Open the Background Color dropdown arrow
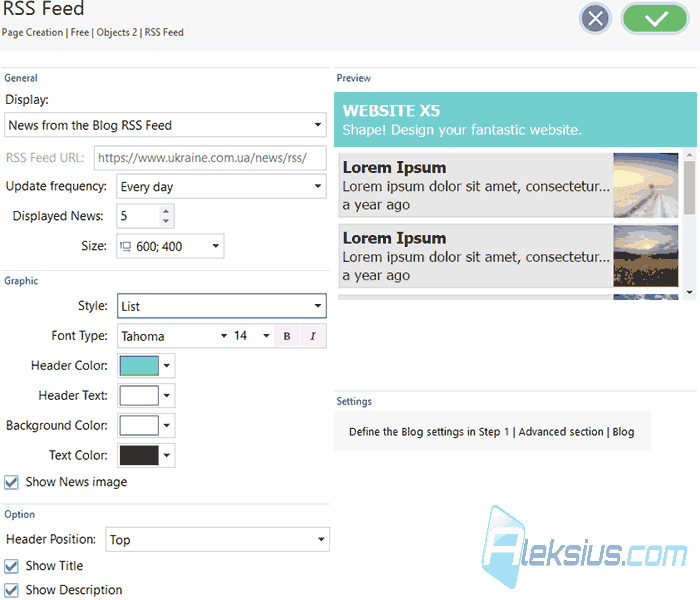 click(167, 425)
